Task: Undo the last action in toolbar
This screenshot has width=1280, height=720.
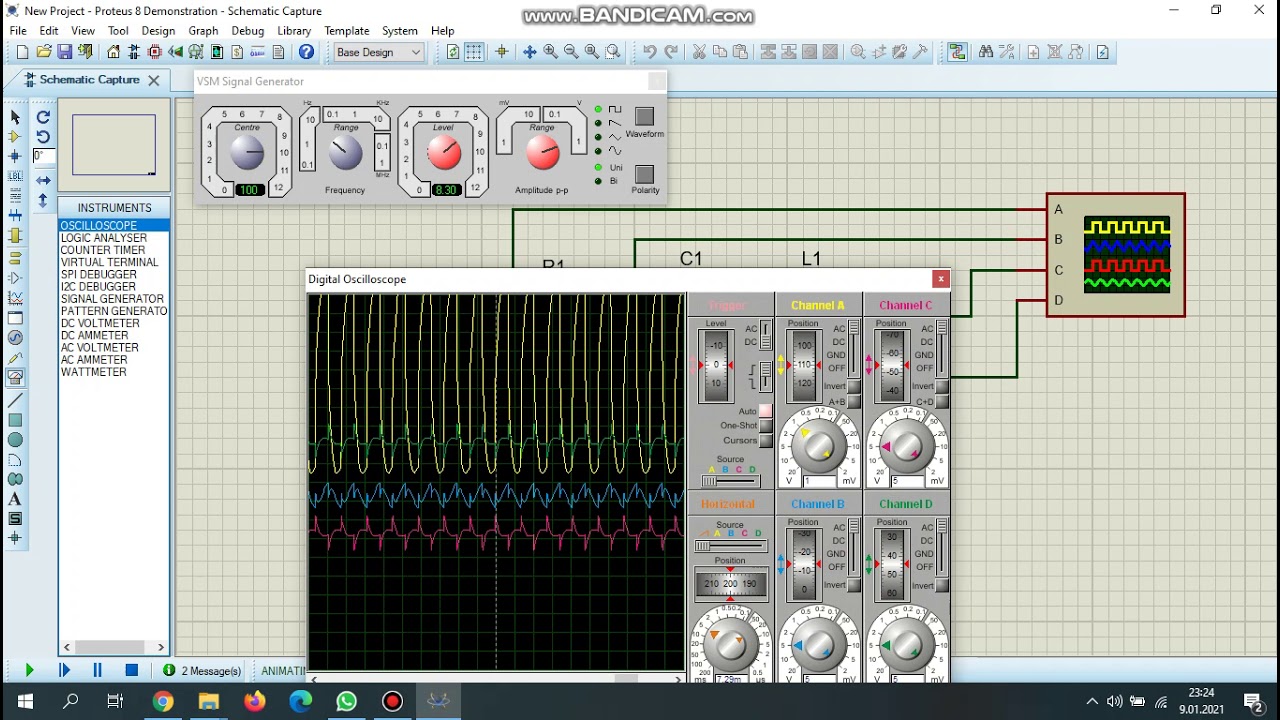Action: tap(650, 52)
